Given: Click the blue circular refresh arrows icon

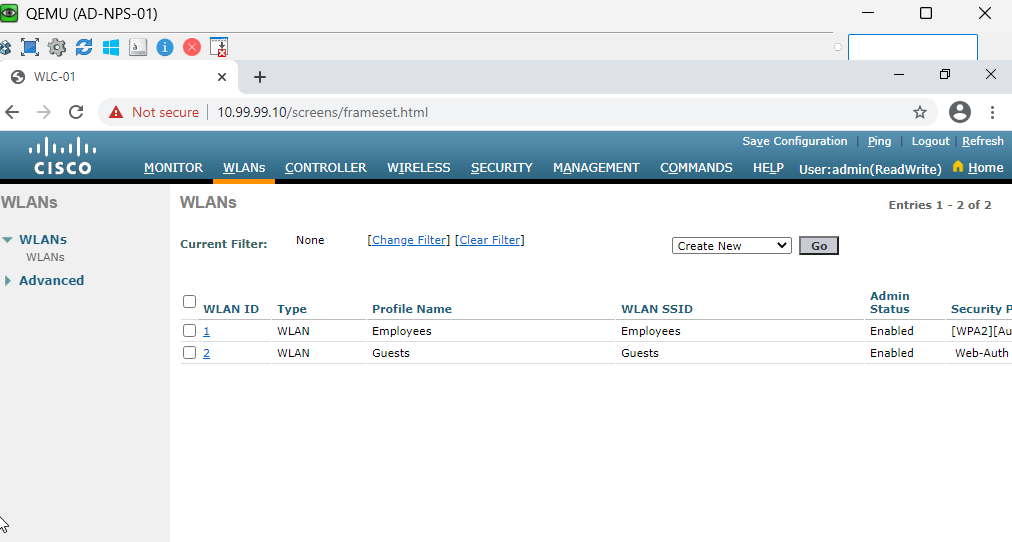Looking at the screenshot, I should [x=84, y=47].
